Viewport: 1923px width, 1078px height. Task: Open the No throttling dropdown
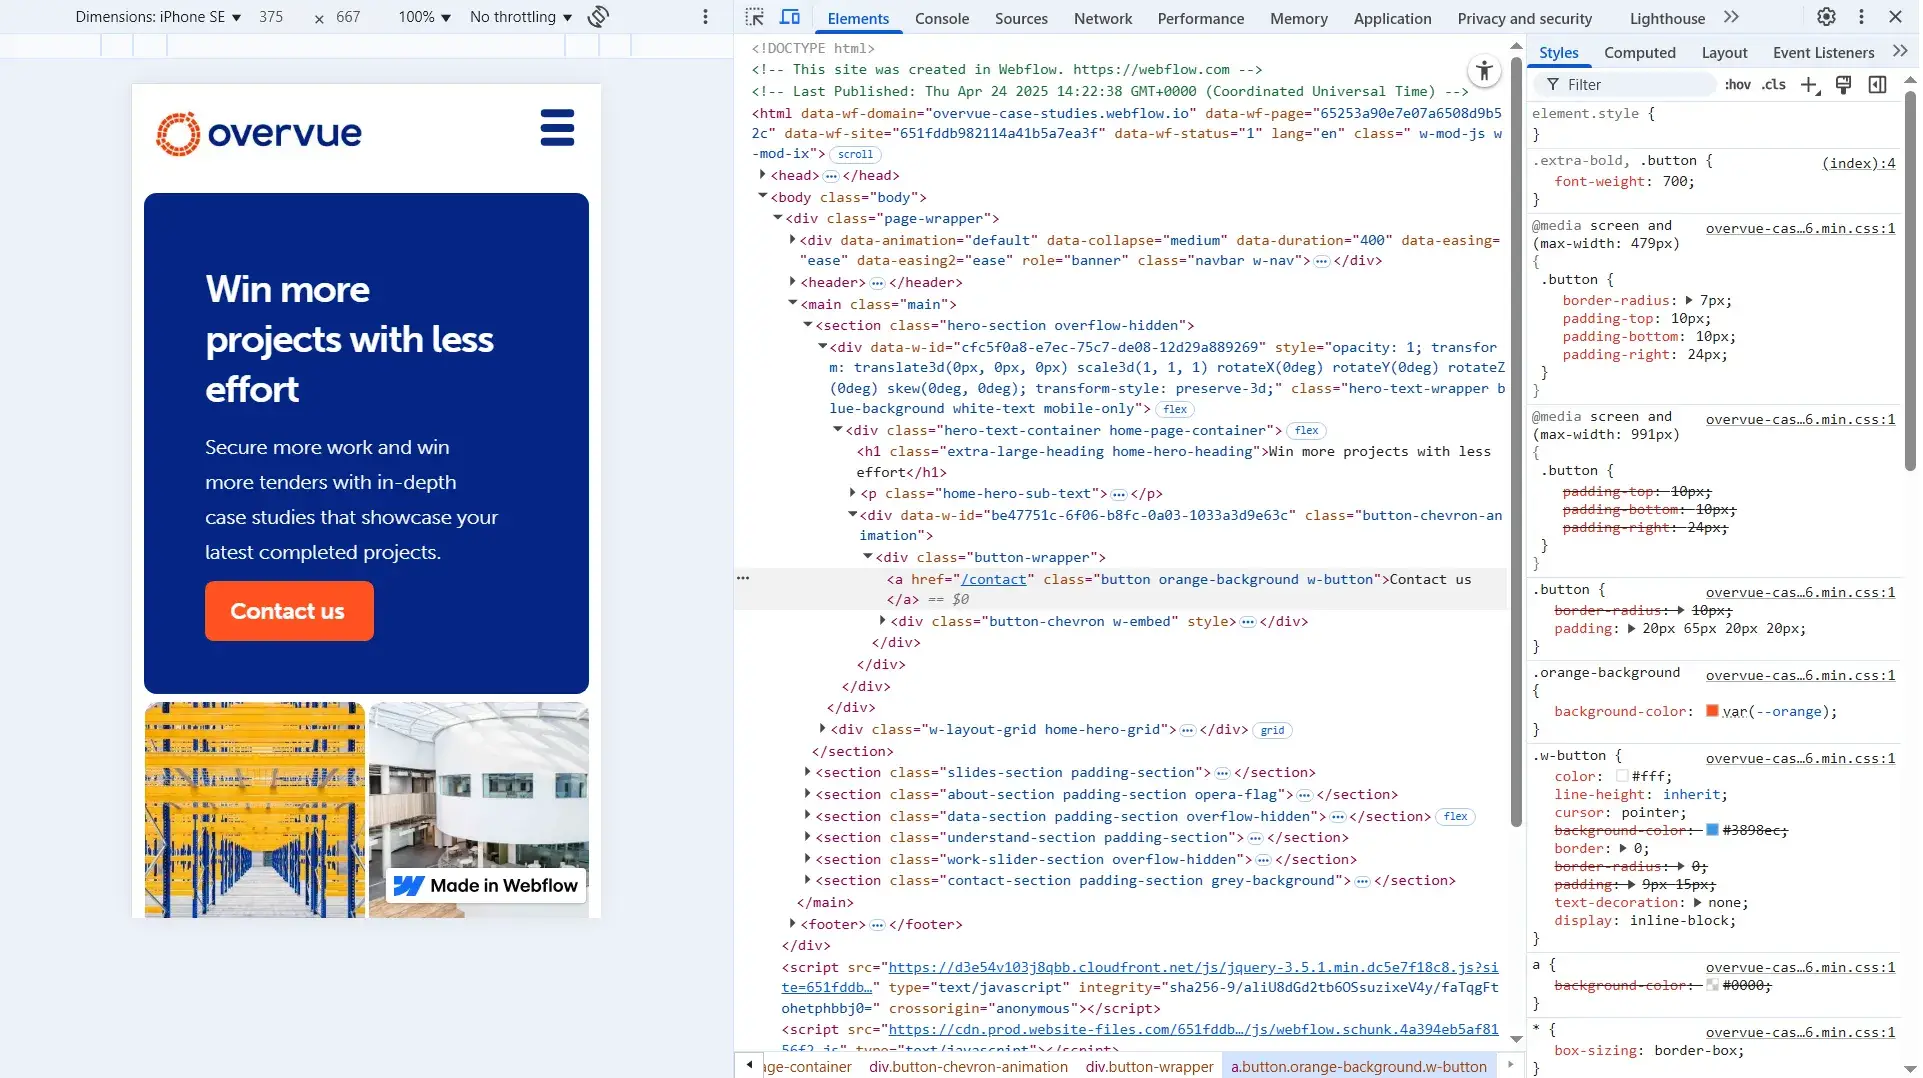point(521,17)
